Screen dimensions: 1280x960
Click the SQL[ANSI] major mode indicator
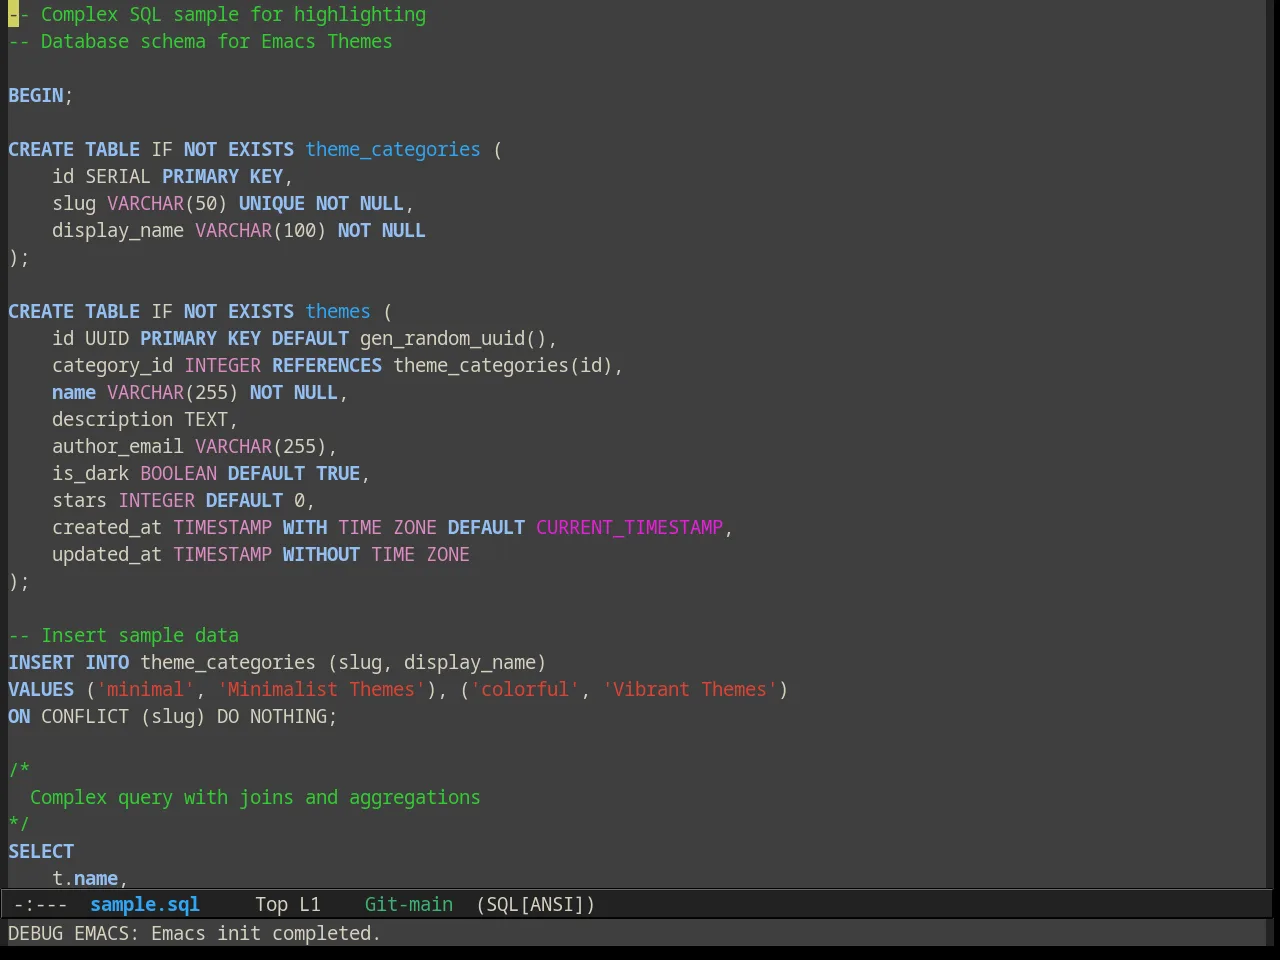[535, 904]
